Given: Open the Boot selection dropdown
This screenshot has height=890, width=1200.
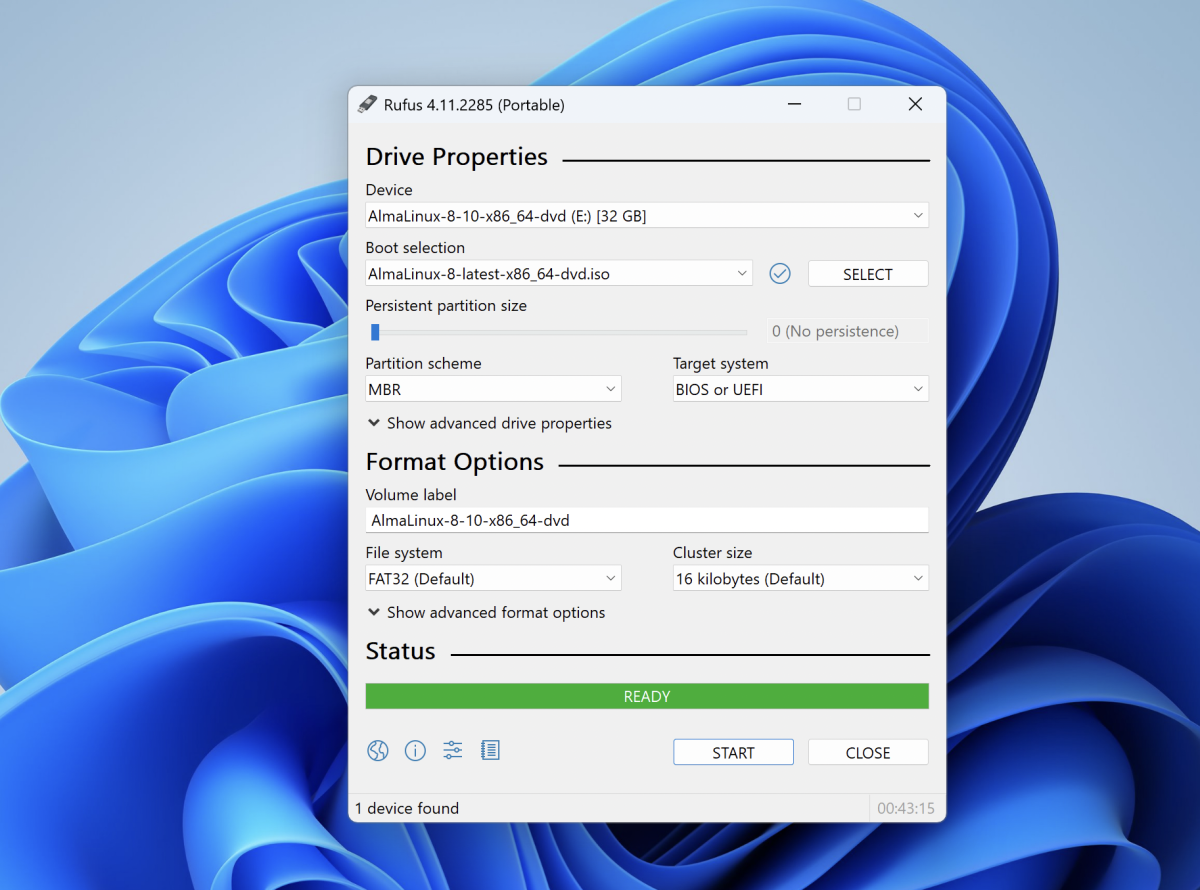Looking at the screenshot, I should coord(558,274).
